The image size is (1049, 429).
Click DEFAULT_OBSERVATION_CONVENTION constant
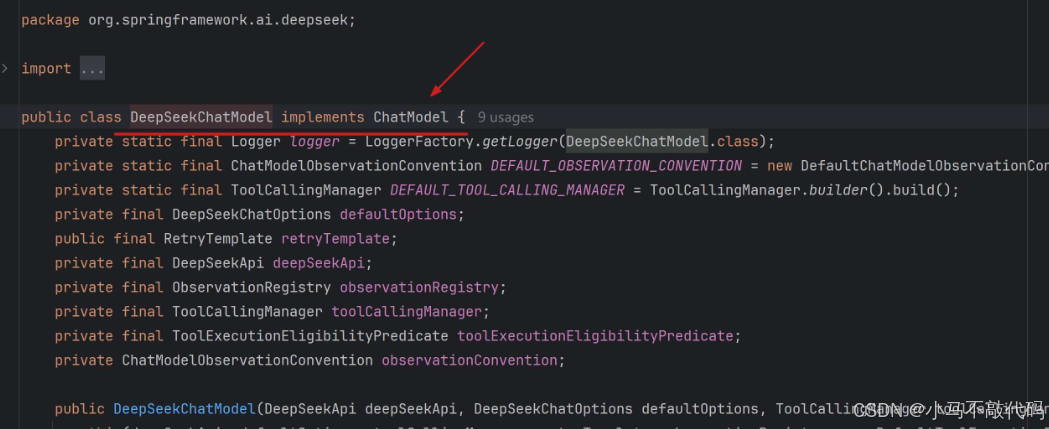pos(616,166)
